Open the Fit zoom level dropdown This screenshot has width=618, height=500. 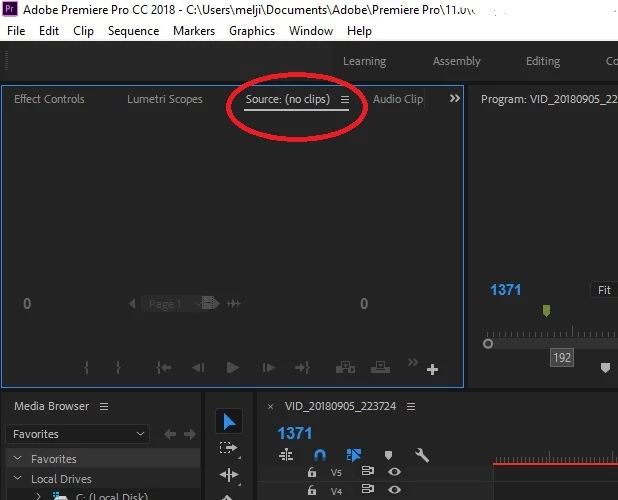604,290
